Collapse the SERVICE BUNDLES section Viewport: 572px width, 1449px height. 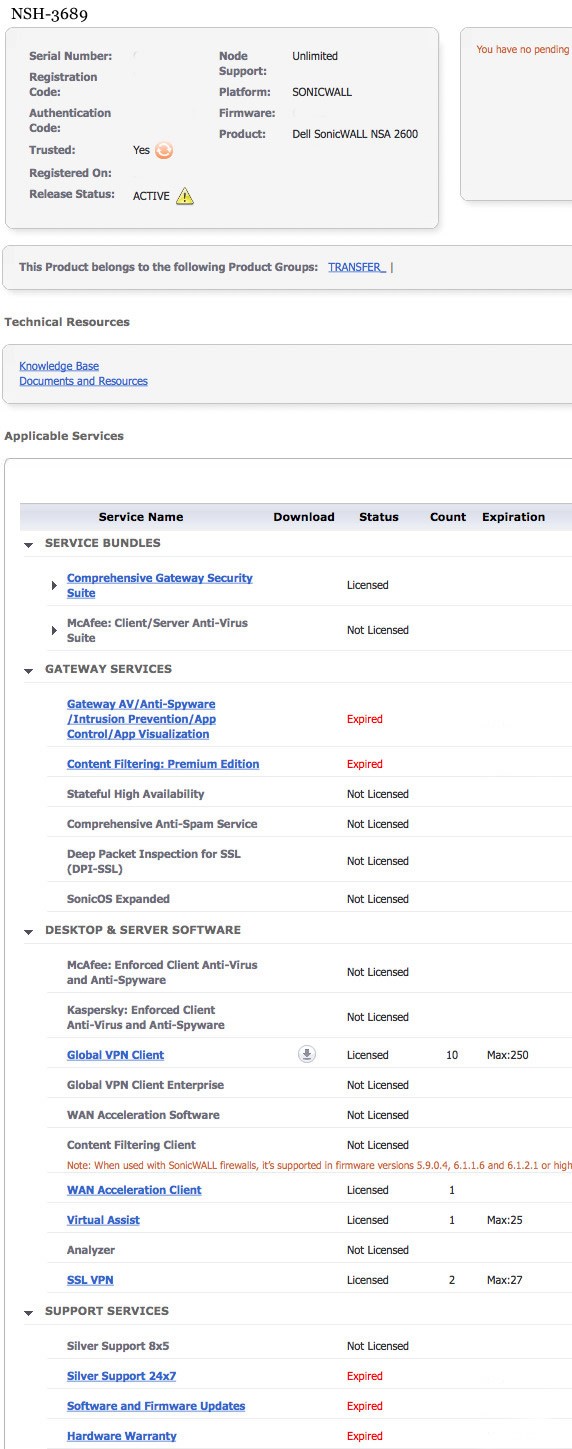point(29,544)
